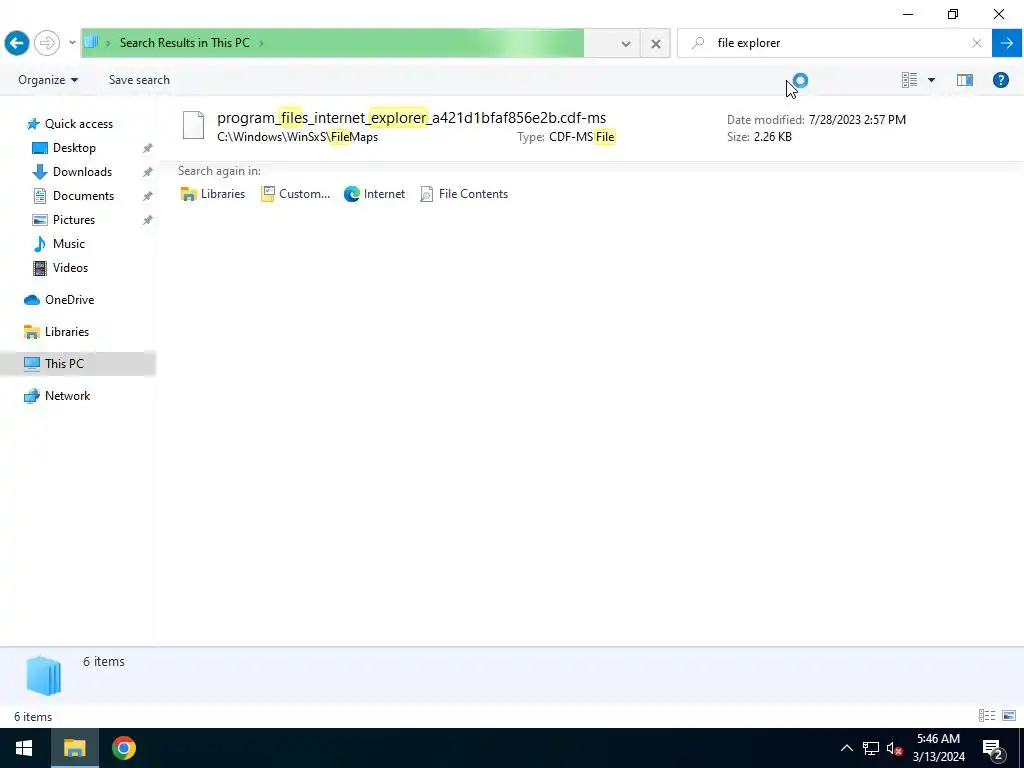Open the Organize menu
The height and width of the screenshot is (768, 1024).
(48, 80)
